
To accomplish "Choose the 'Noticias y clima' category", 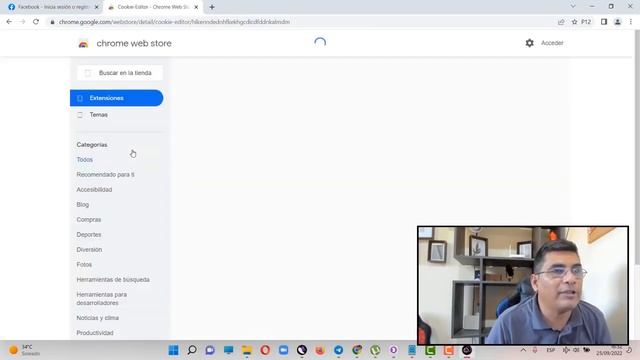I will point(98,318).
